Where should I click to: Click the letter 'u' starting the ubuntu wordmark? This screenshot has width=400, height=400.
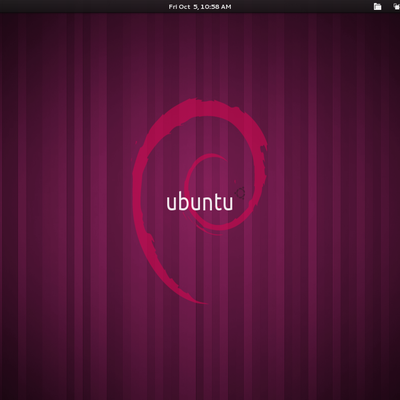pos(171,204)
